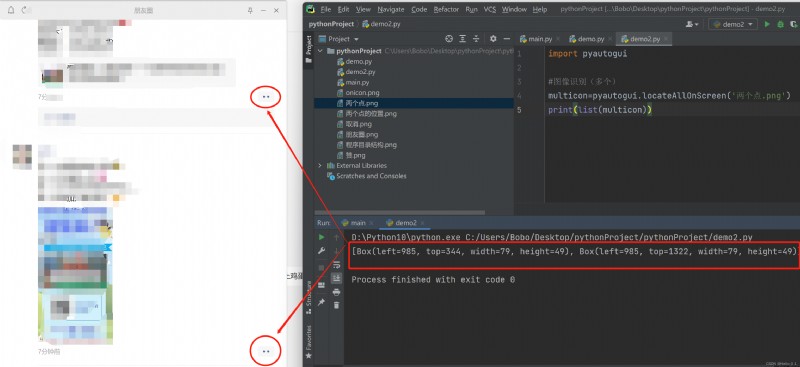The width and height of the screenshot is (800, 367).
Task: Run demo2 with the green toolbar Run button
Action: (x=767, y=24)
